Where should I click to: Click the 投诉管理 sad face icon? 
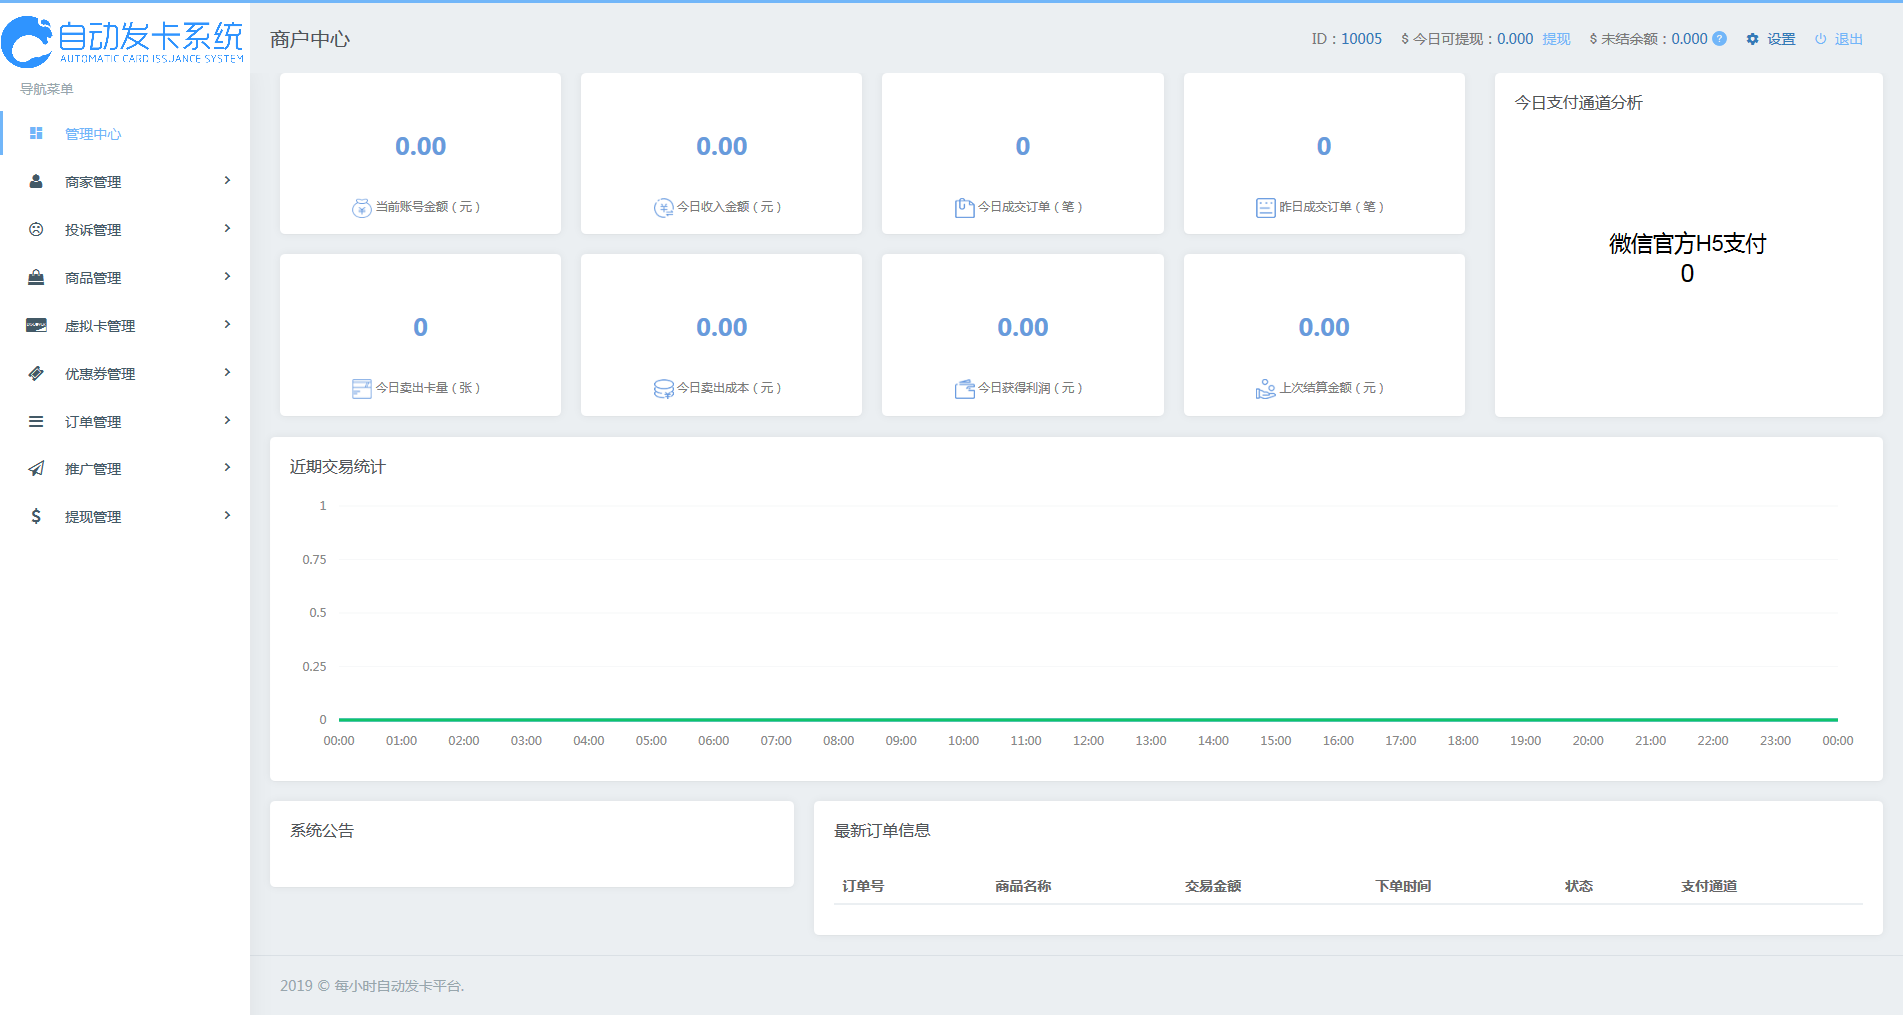click(x=36, y=229)
